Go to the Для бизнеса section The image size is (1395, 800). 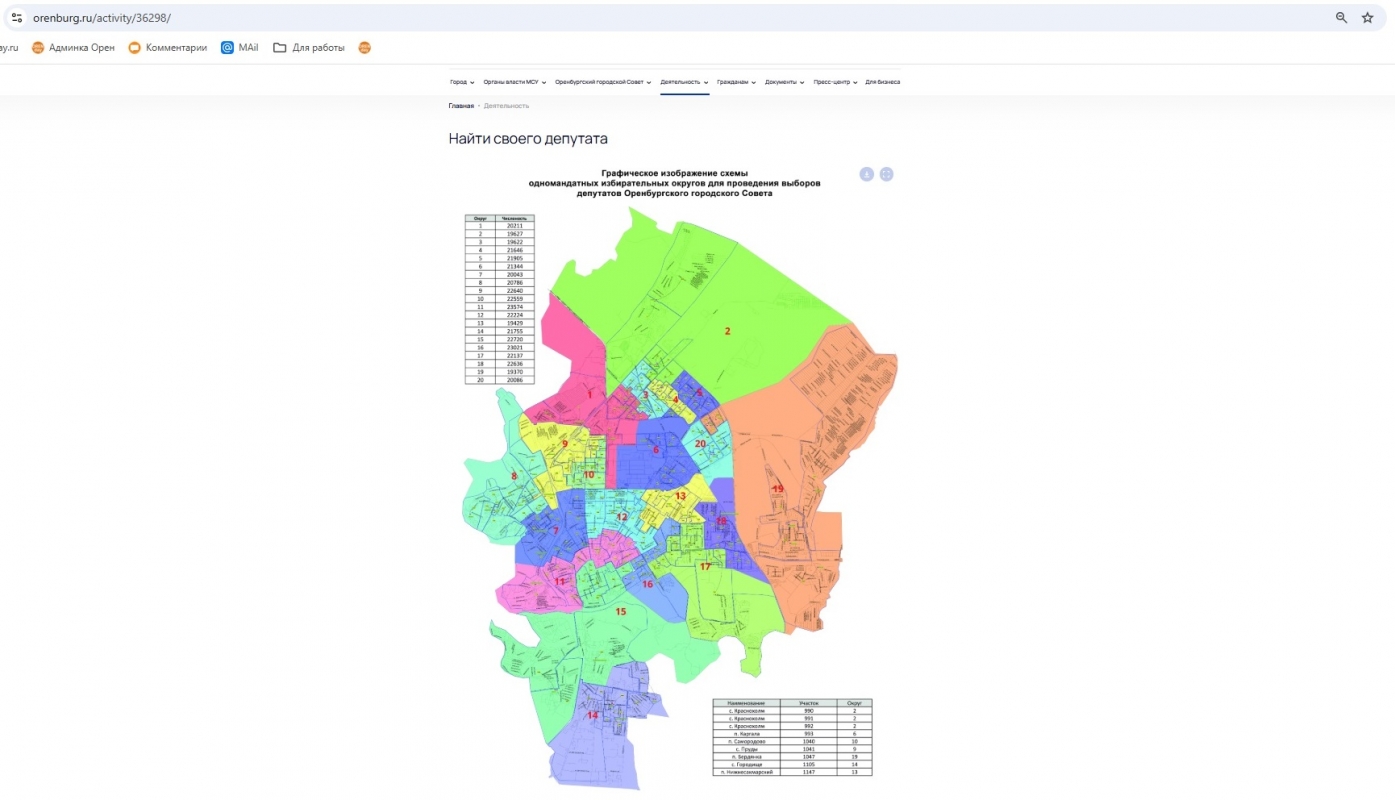pyautogui.click(x=882, y=82)
